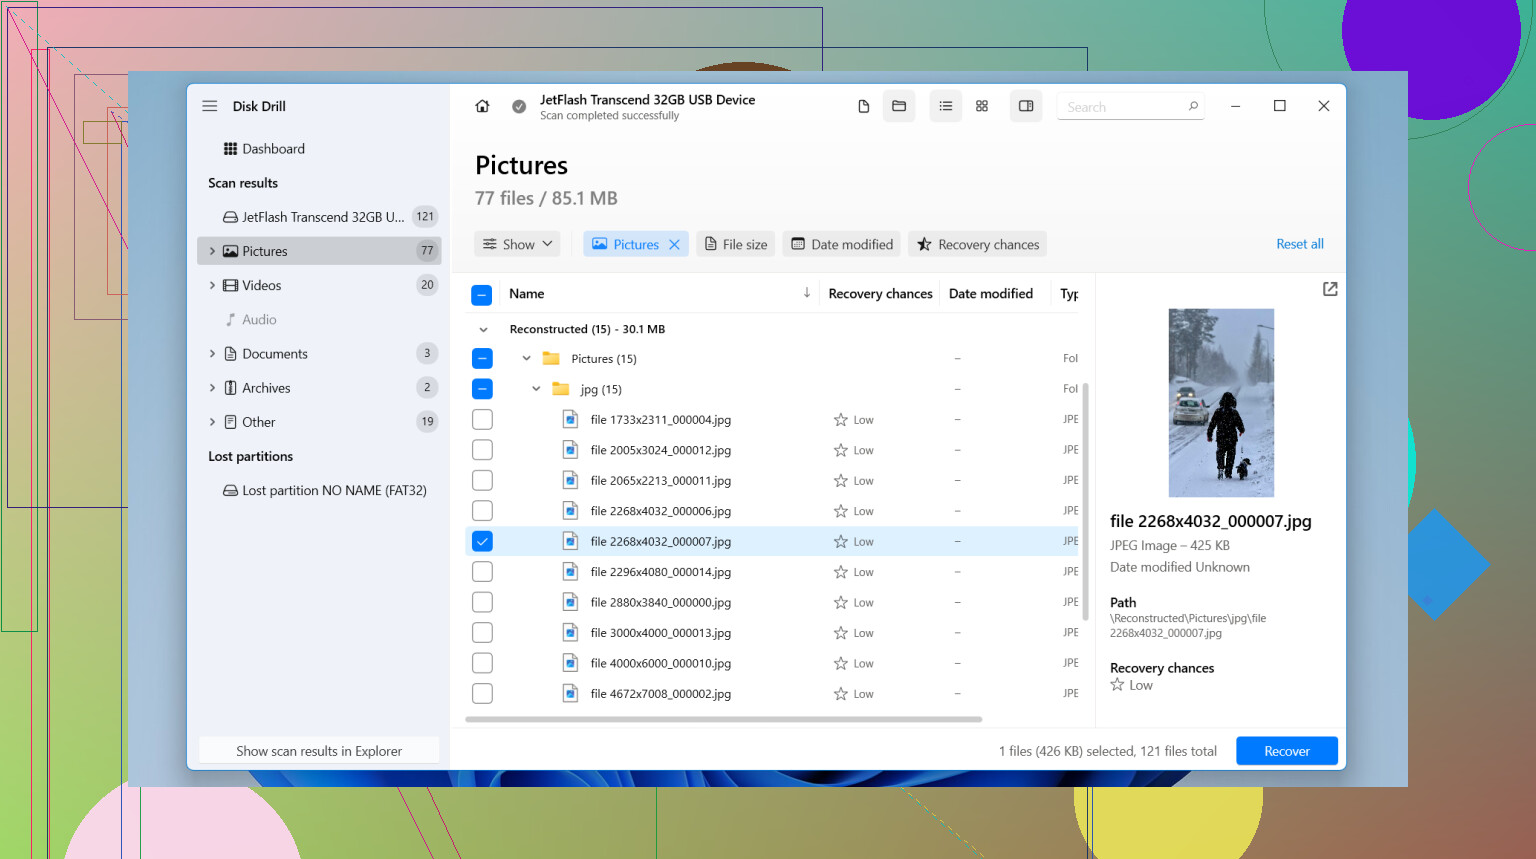
Task: Check the box for file 4000x6000_000010.jpg
Action: point(482,663)
